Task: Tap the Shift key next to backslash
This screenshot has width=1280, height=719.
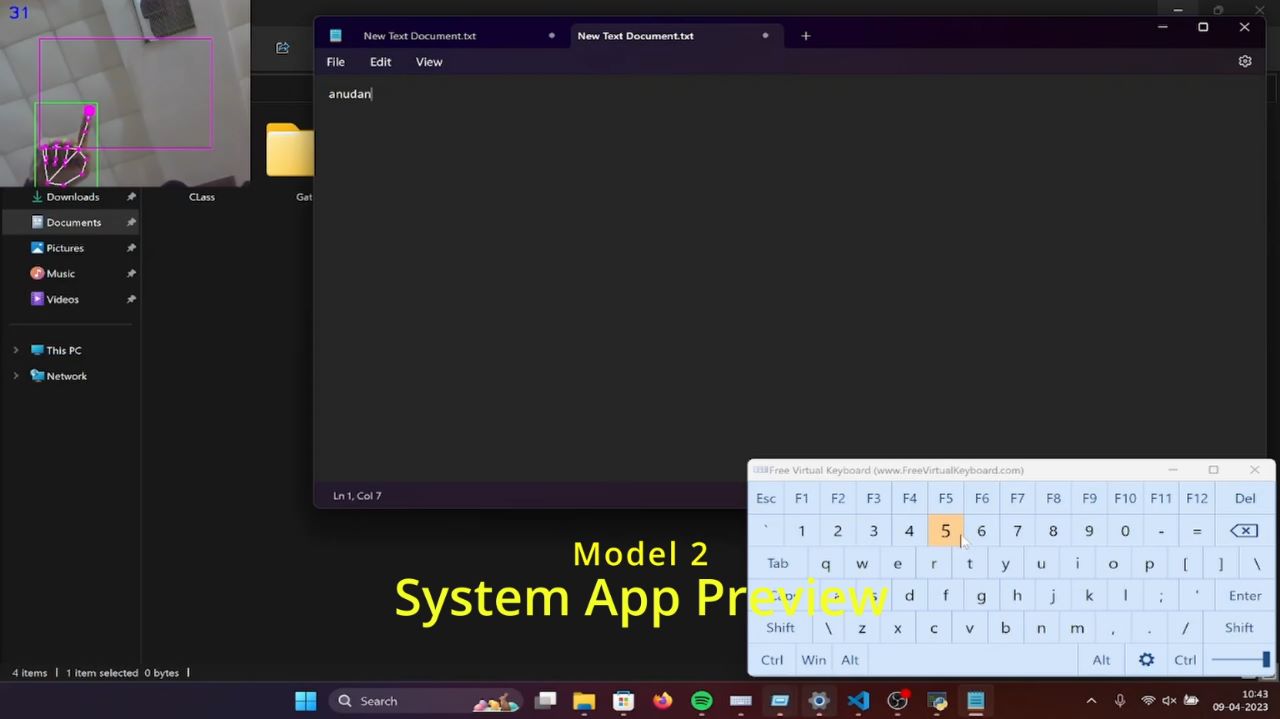Action: [x=780, y=628]
